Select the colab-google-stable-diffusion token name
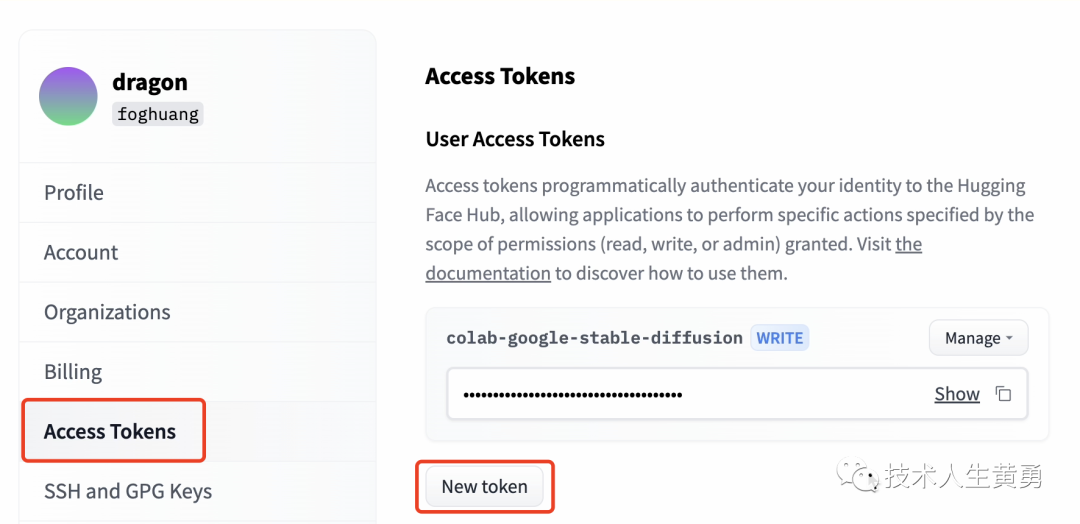Image resolution: width=1080 pixels, height=524 pixels. [594, 338]
